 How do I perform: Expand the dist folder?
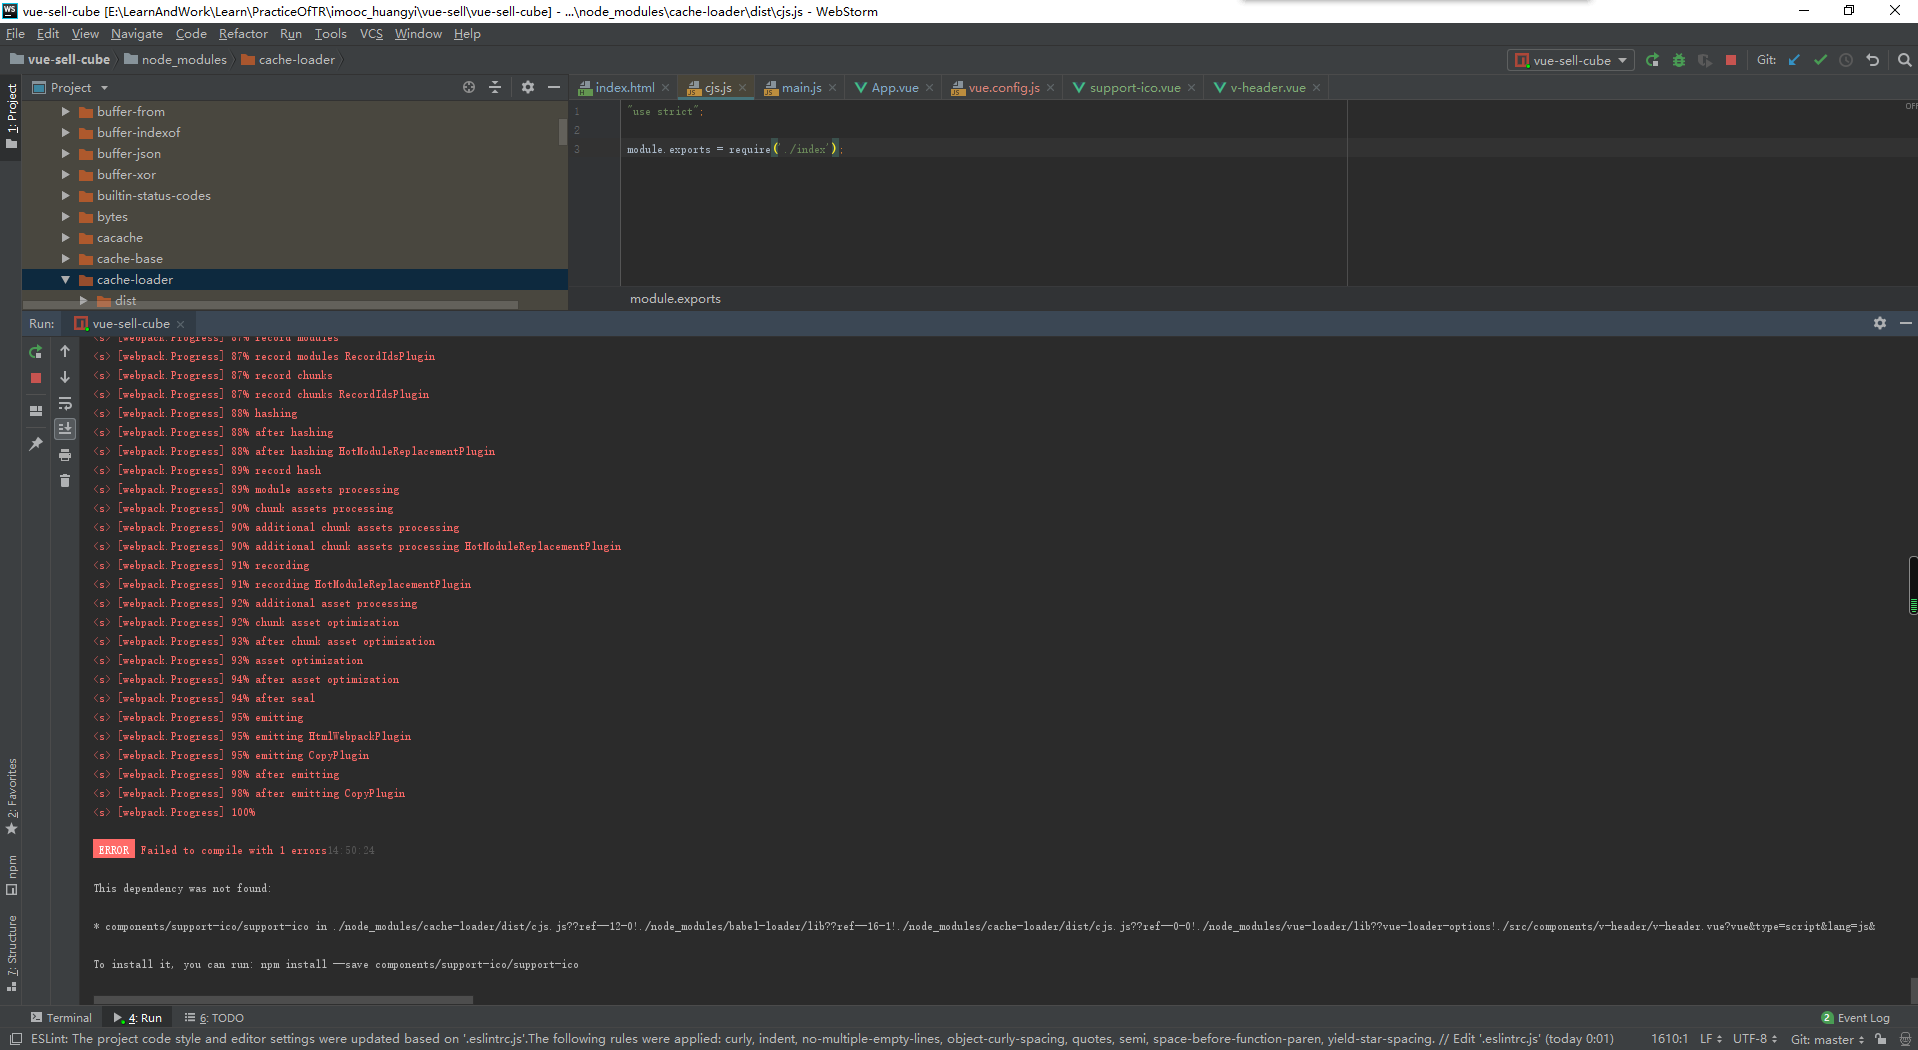click(x=84, y=301)
